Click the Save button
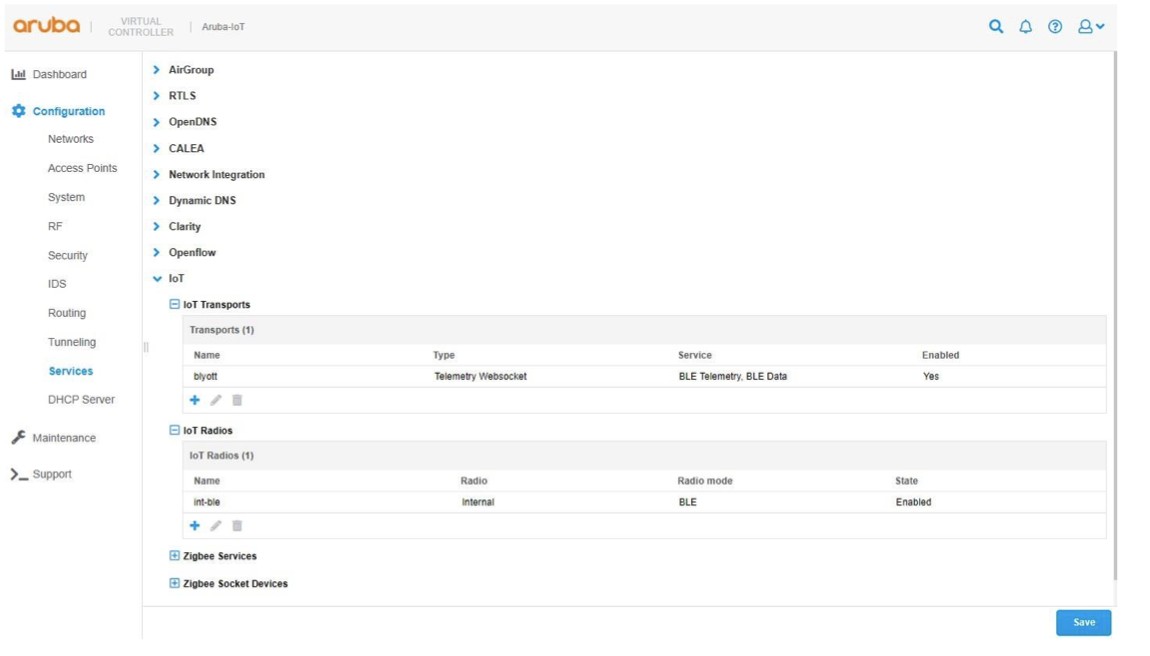Image resolution: width=1150 pixels, height=656 pixels. point(1083,622)
